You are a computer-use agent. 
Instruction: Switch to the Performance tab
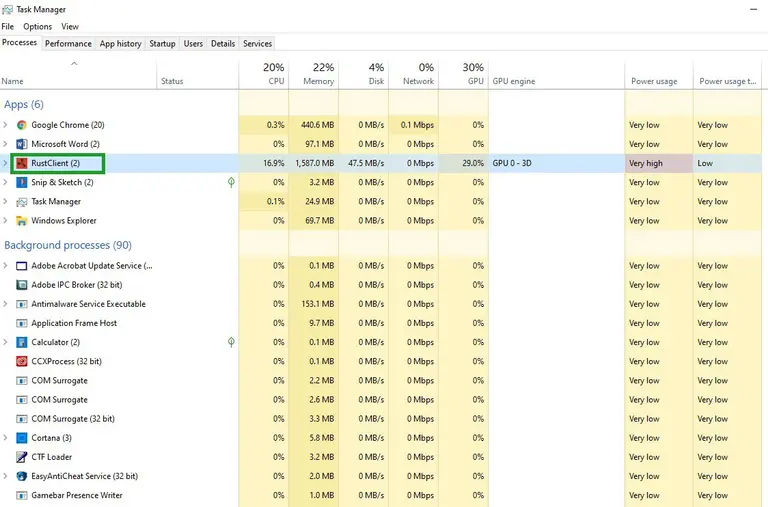pyautogui.click(x=68, y=44)
